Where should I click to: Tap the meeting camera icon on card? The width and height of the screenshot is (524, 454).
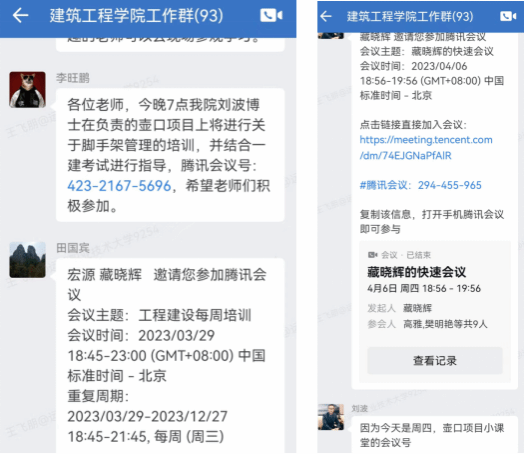[x=372, y=255]
